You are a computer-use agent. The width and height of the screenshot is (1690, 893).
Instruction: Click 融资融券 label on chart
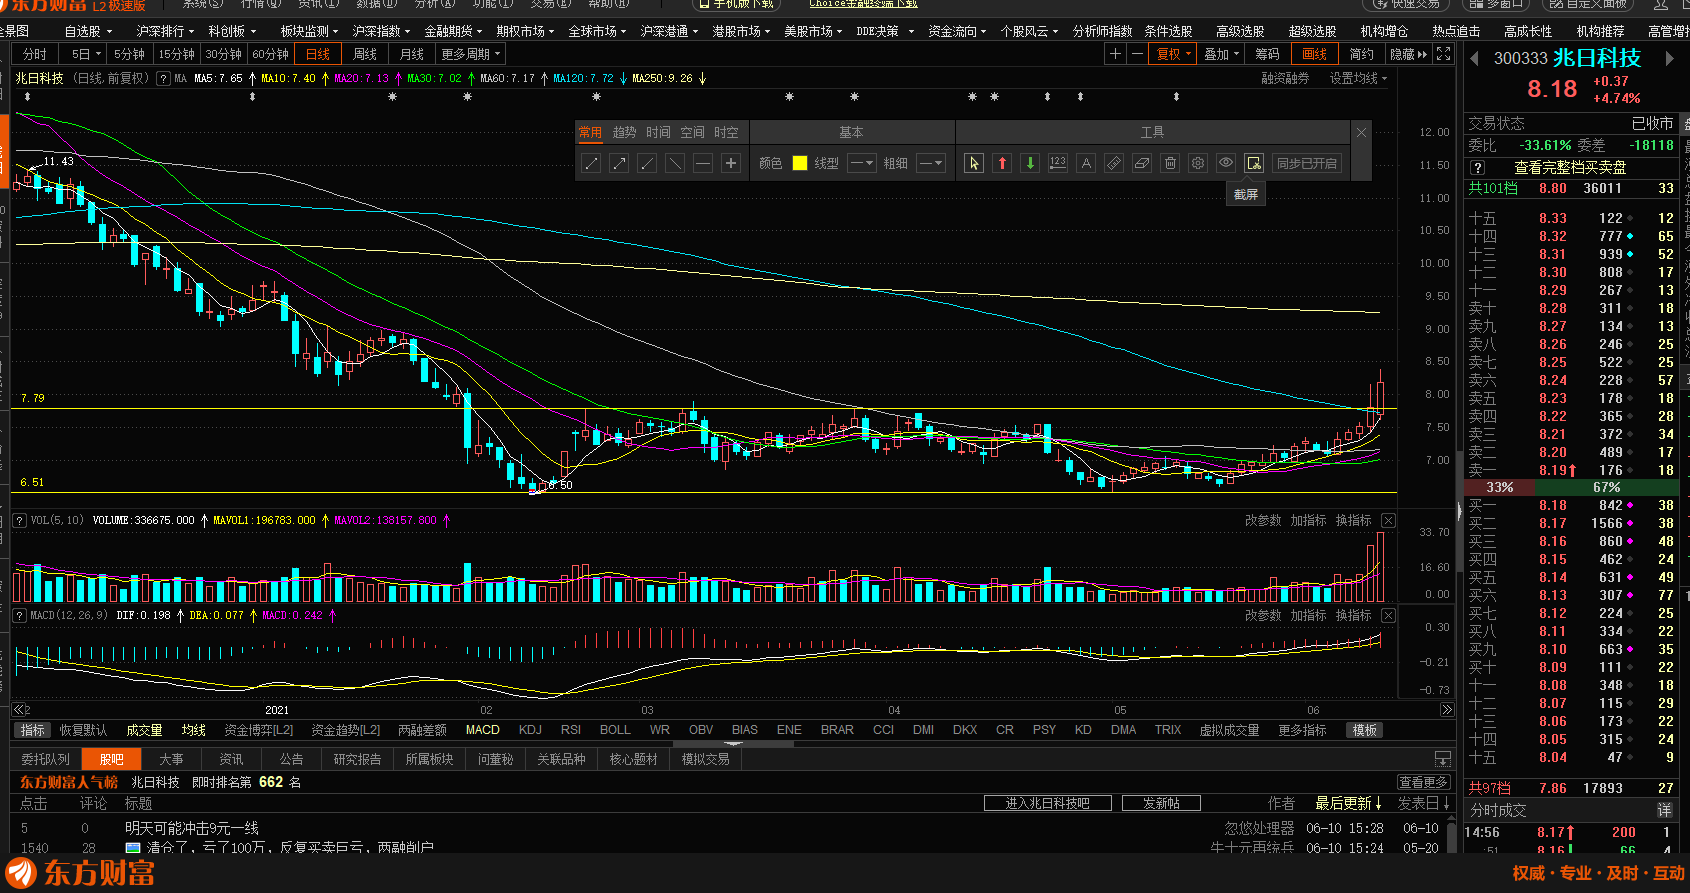1285,78
